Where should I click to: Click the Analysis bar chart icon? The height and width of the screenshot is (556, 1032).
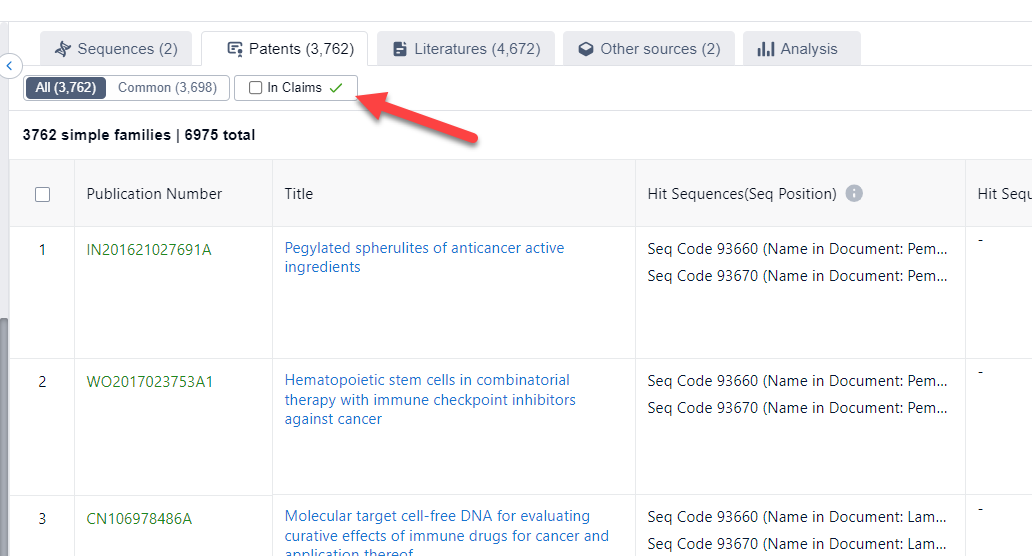(x=766, y=49)
